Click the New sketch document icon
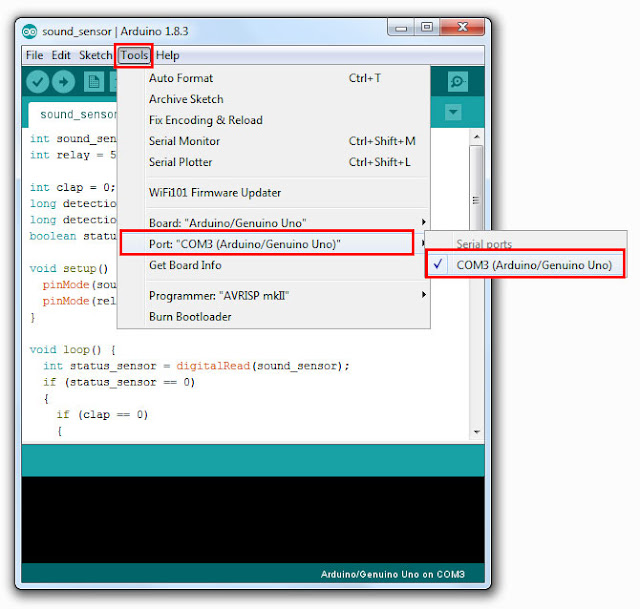Screen dimensions: 640x609 click(93, 82)
